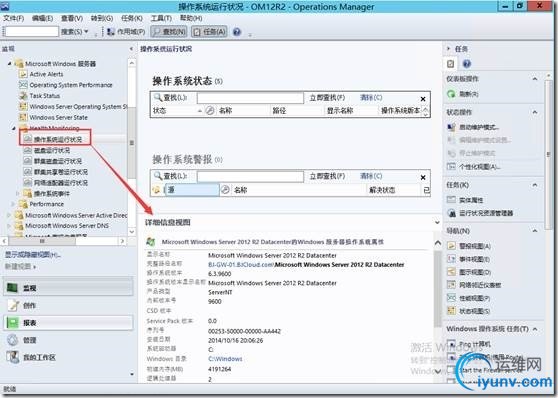Expand the Microsoft Windows Server DNS node
Screen dimensions: 558x398
9,226
